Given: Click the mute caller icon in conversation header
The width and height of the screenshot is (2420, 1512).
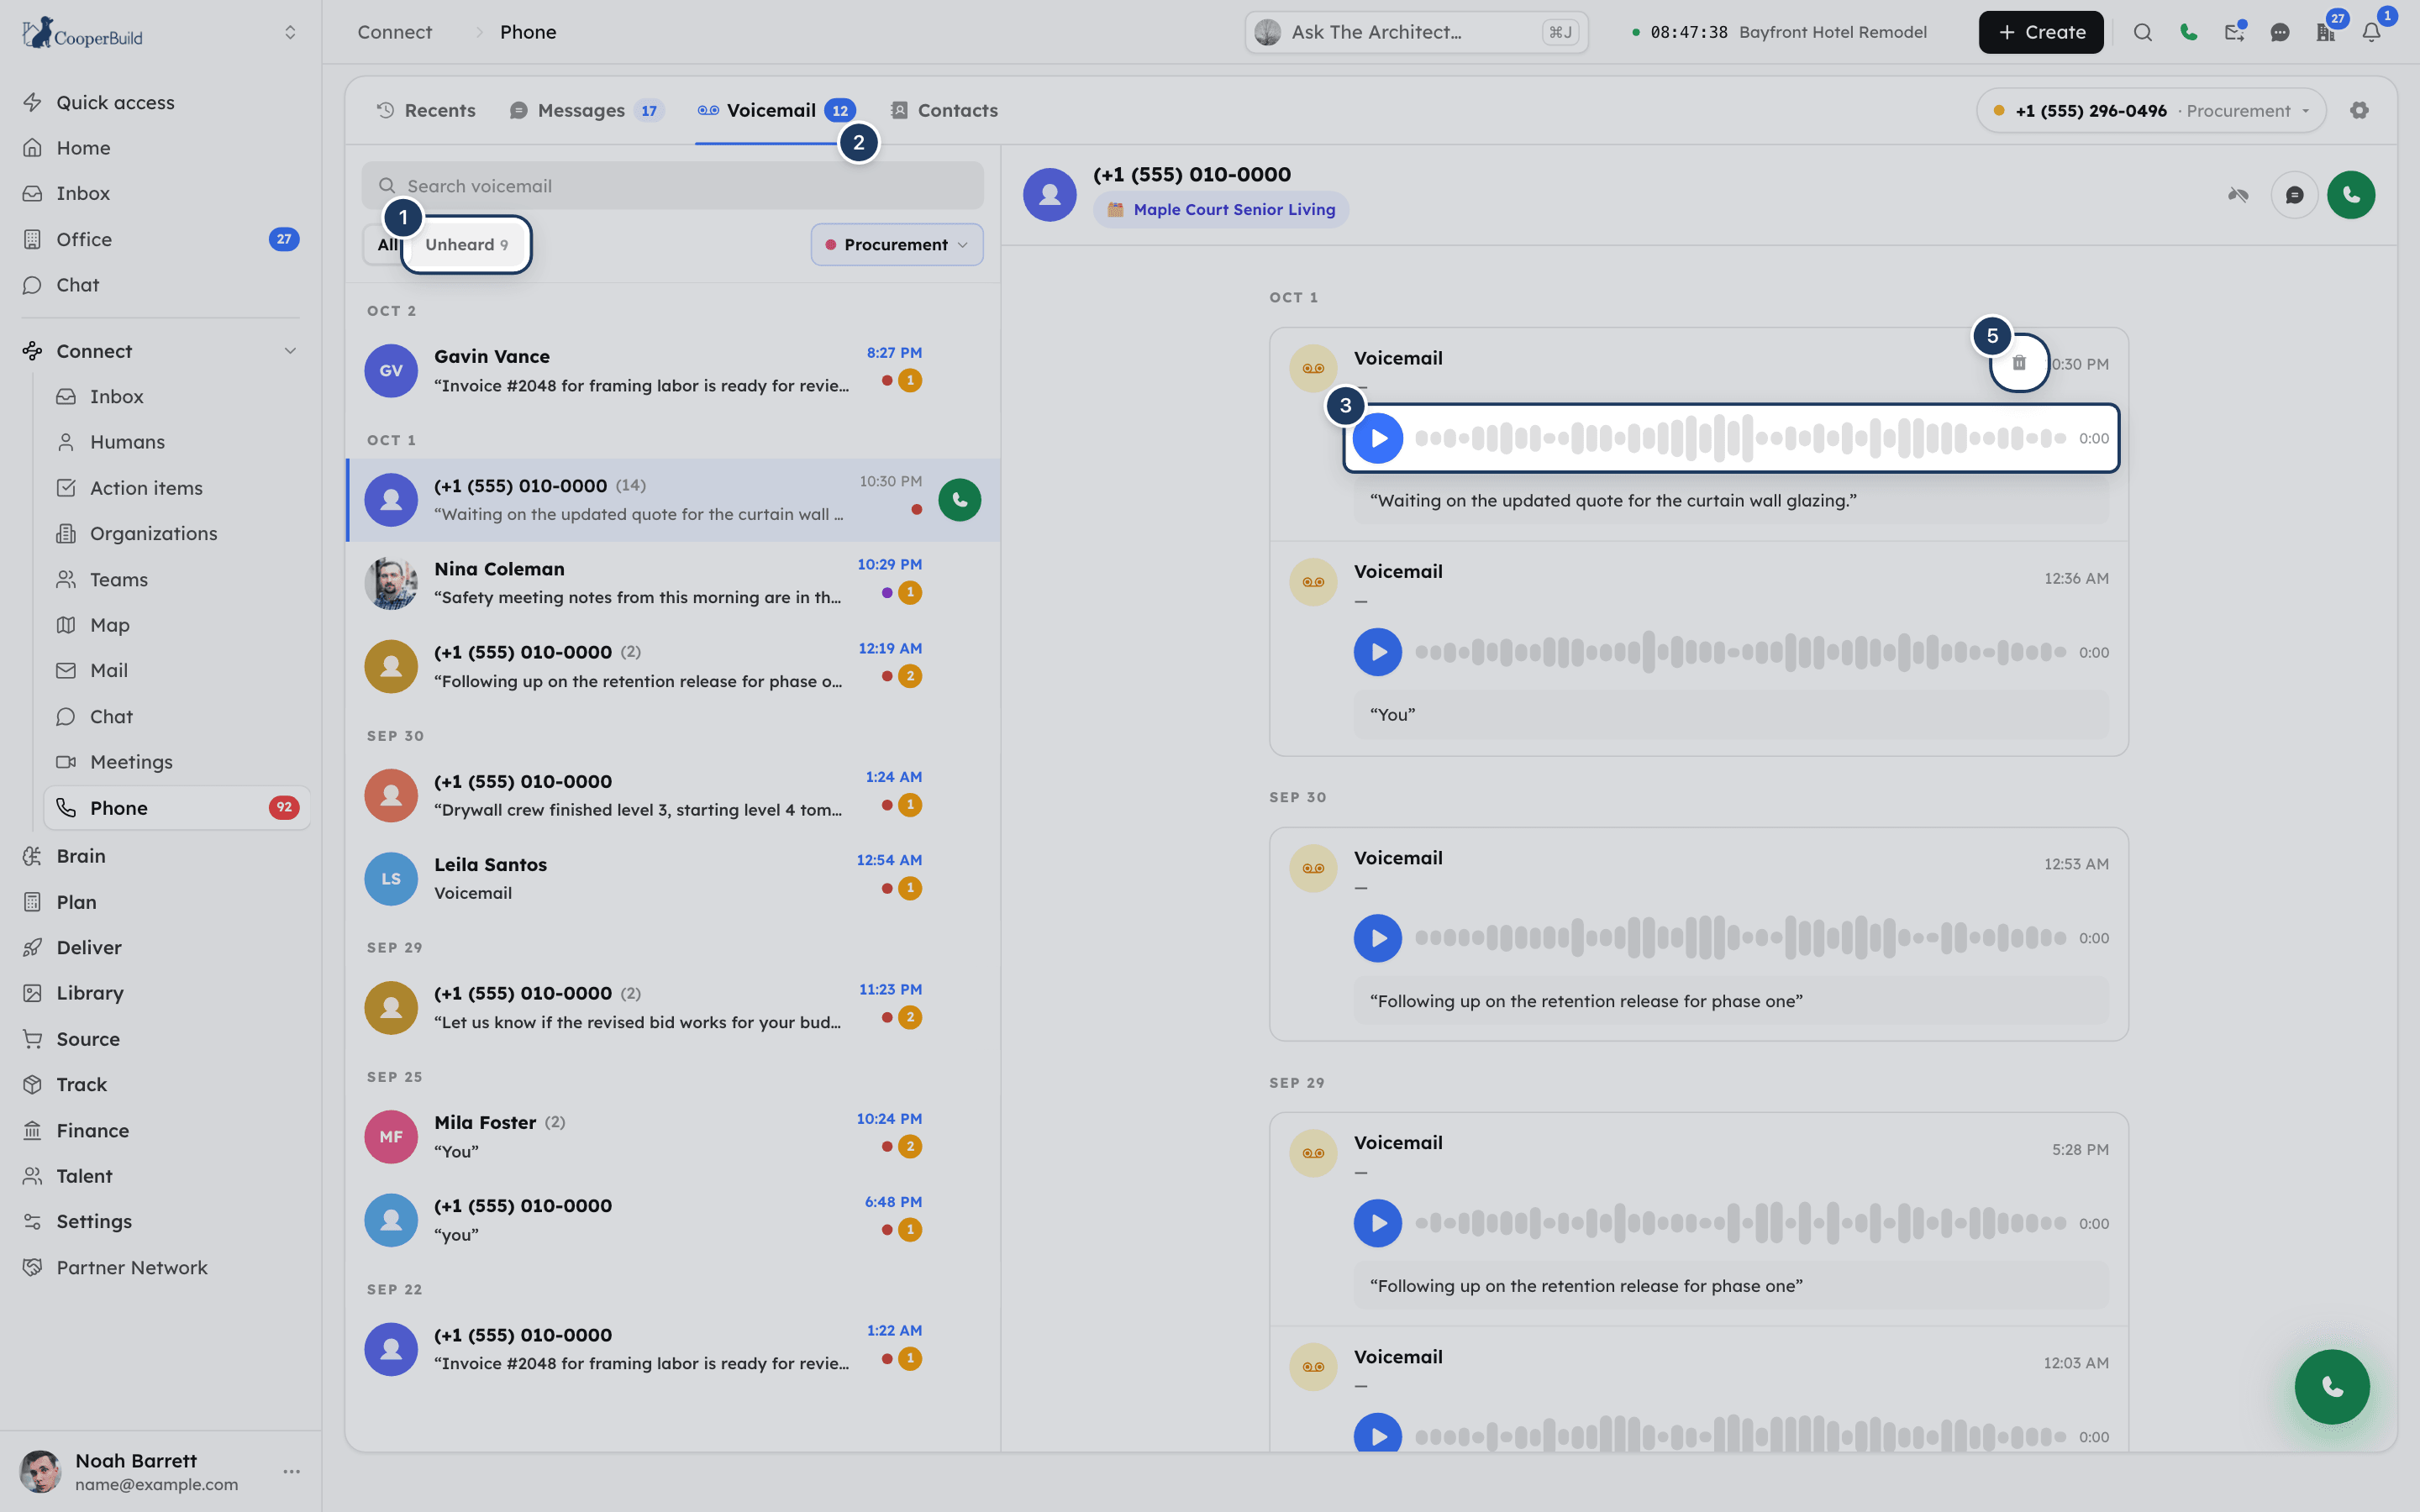Looking at the screenshot, I should tap(2238, 195).
